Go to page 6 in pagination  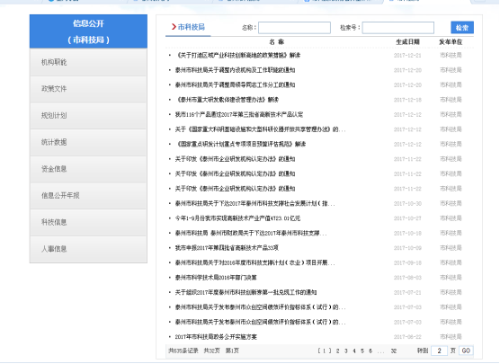click(x=370, y=351)
